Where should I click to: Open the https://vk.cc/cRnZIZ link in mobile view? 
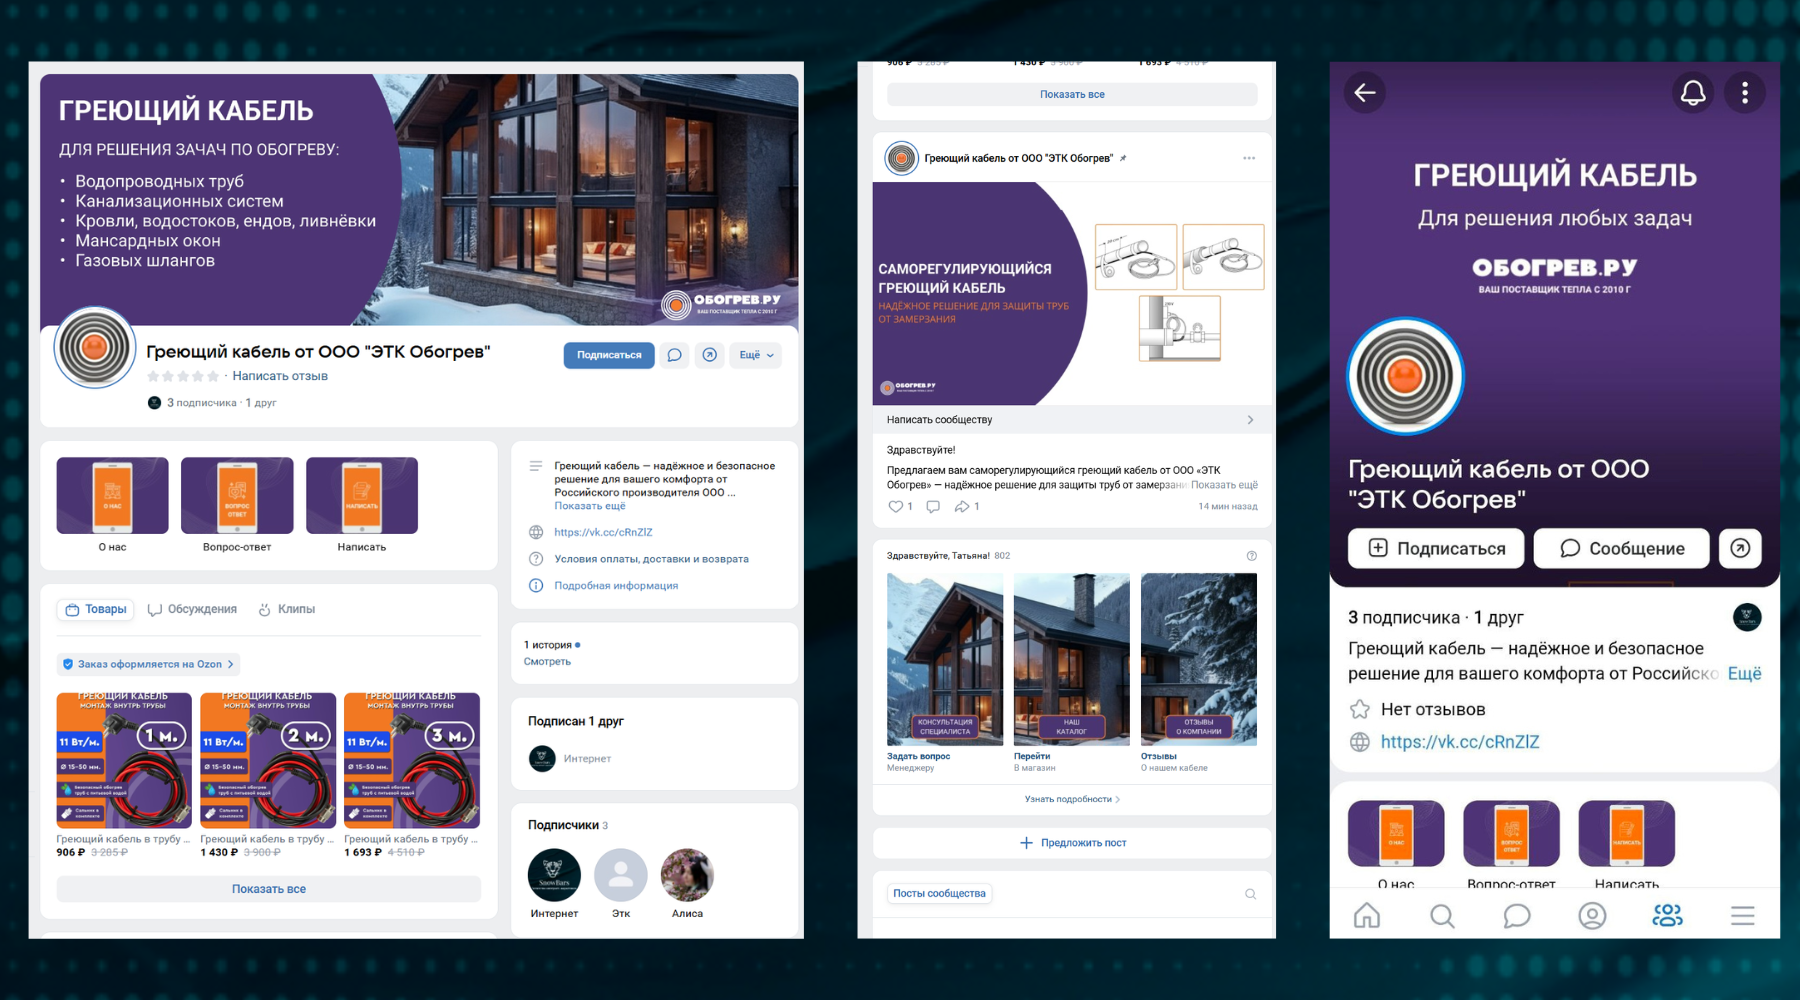[x=1460, y=742]
